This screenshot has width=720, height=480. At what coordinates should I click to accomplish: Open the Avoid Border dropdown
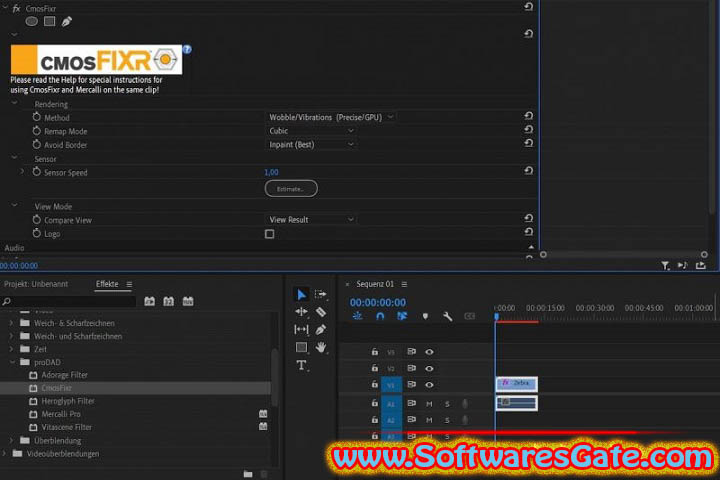pyautogui.click(x=311, y=145)
